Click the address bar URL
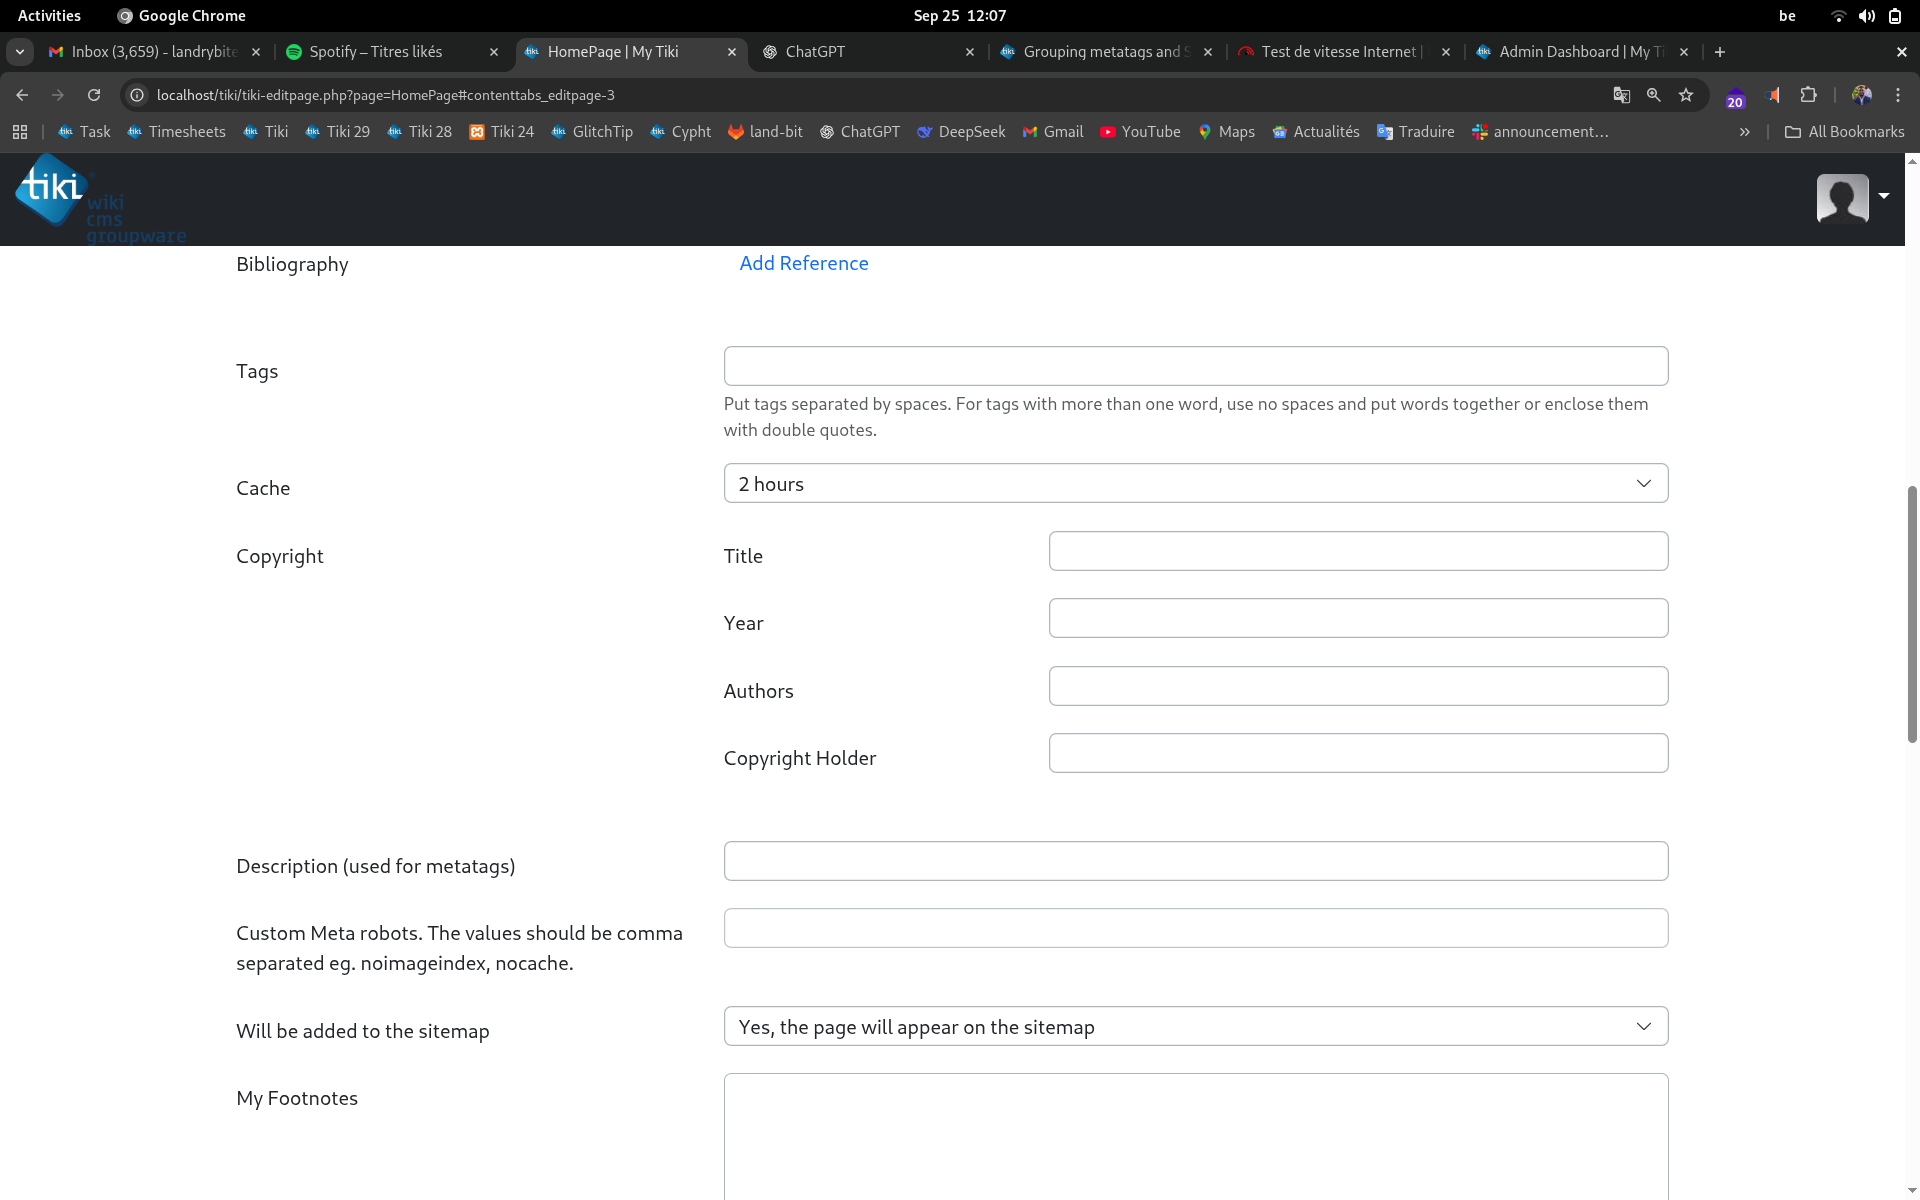 [385, 95]
